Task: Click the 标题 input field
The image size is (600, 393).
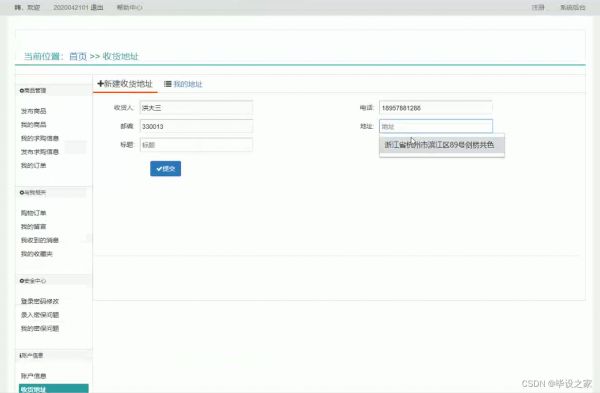Action: (x=196, y=145)
